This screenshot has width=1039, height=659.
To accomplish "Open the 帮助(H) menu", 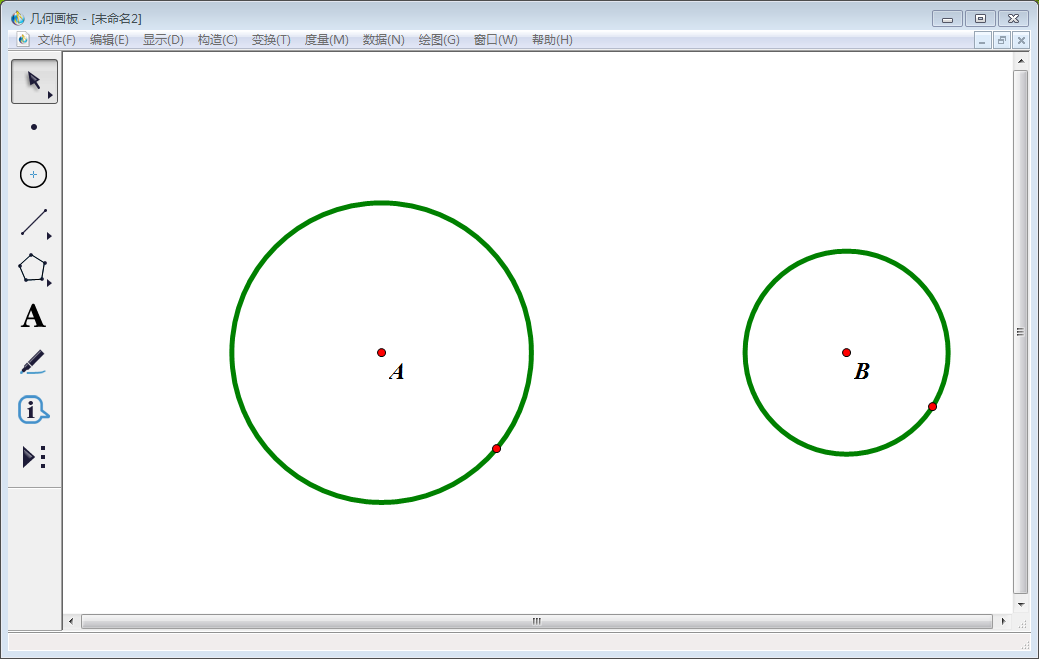I will pyautogui.click(x=552, y=40).
